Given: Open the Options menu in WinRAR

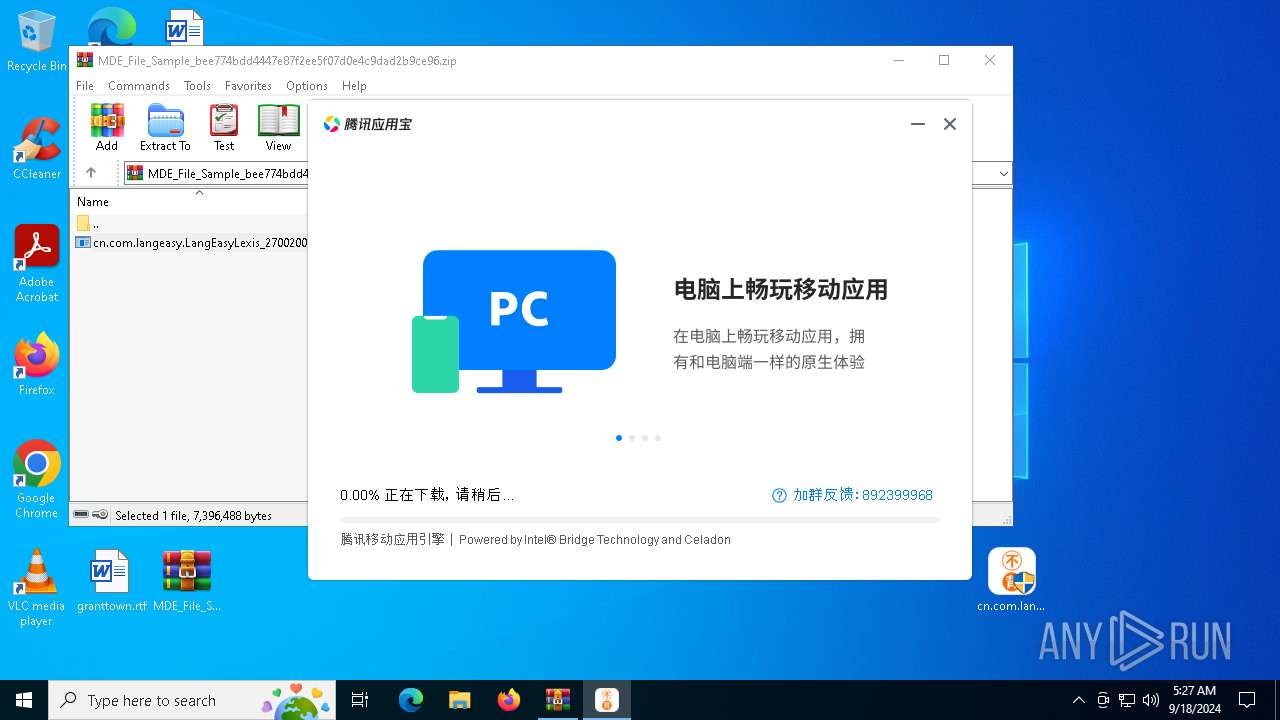Looking at the screenshot, I should pos(307,86).
